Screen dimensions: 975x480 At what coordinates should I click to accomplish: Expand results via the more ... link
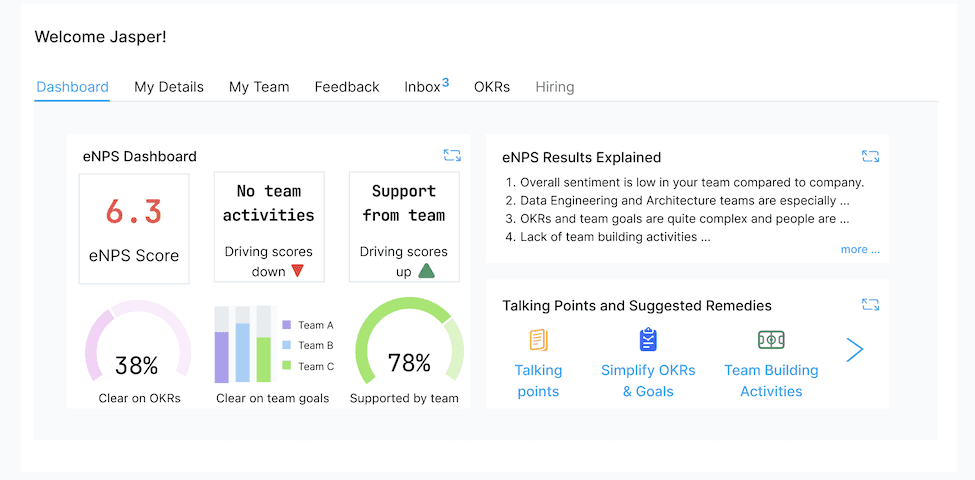(x=860, y=249)
